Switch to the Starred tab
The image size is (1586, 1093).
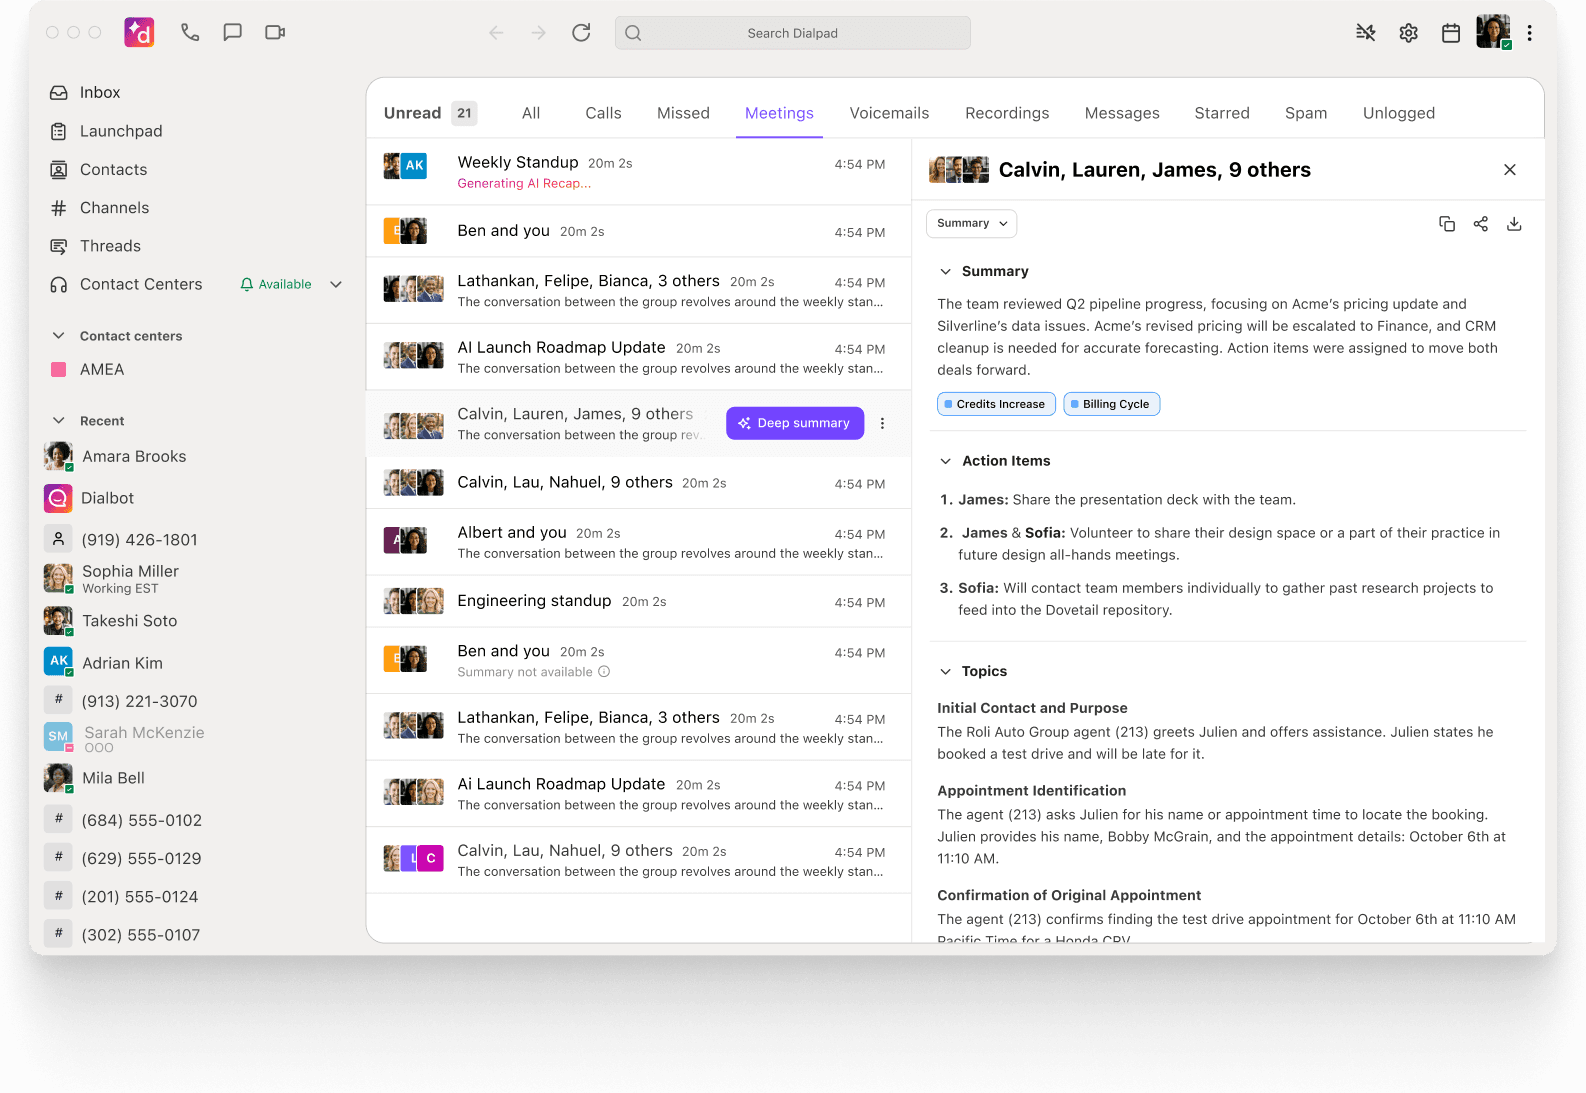(x=1222, y=113)
